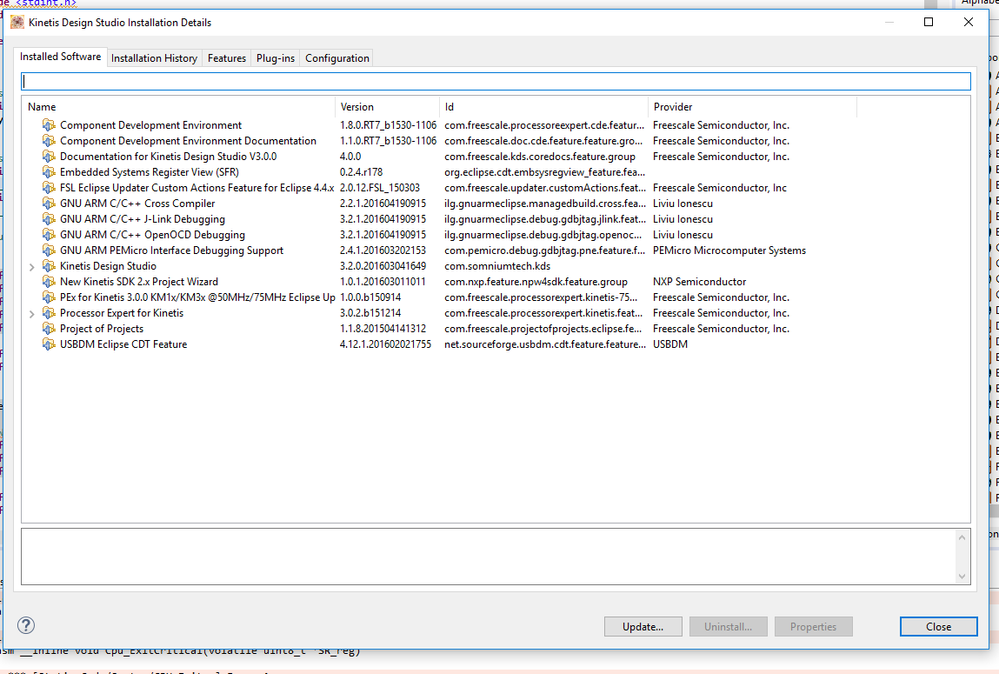
Task: Click version cell '3.2.0.201603041649'
Action: (x=383, y=266)
